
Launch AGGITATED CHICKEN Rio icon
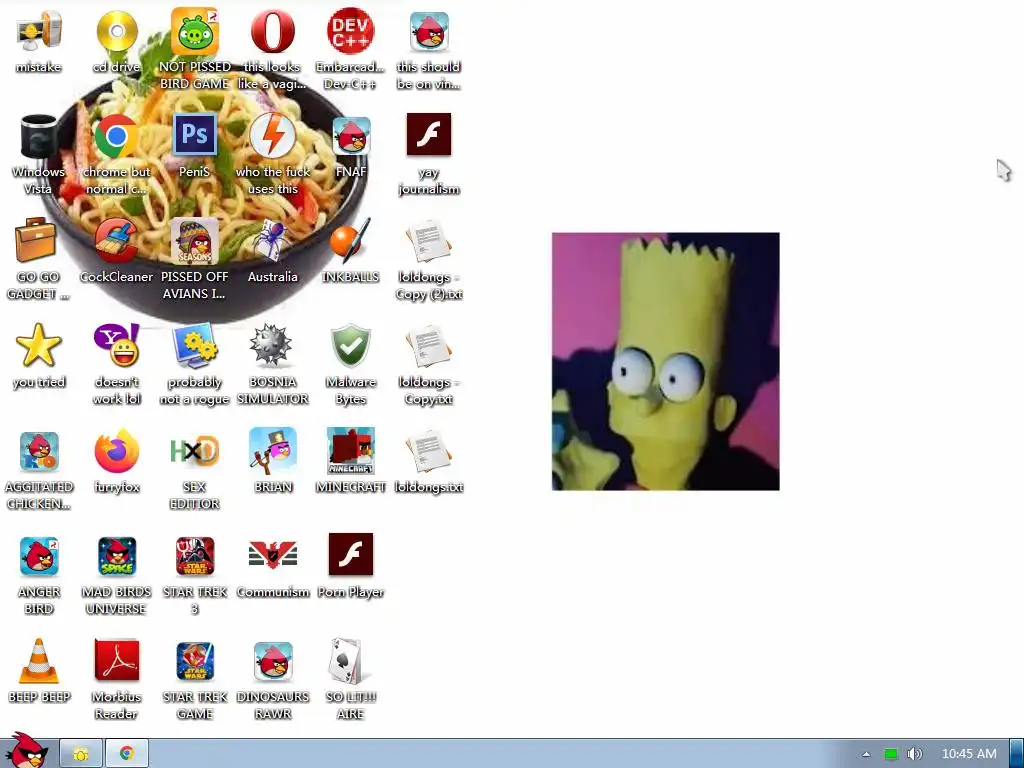(x=39, y=452)
